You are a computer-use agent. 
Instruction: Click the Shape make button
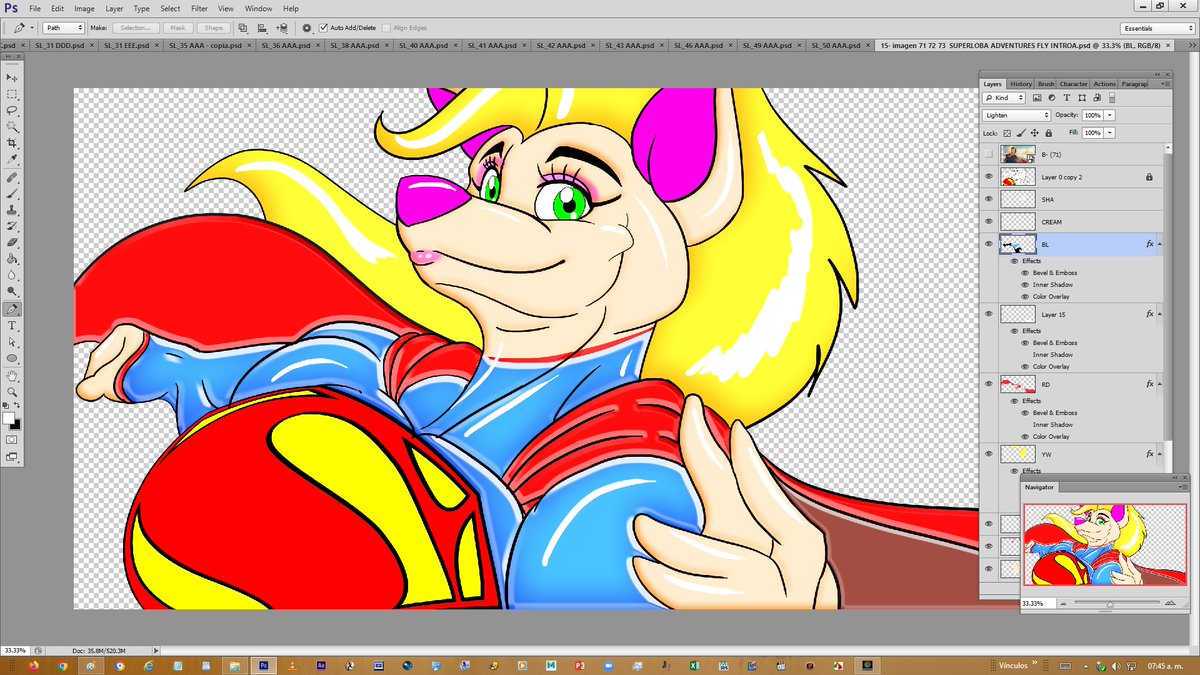click(212, 28)
